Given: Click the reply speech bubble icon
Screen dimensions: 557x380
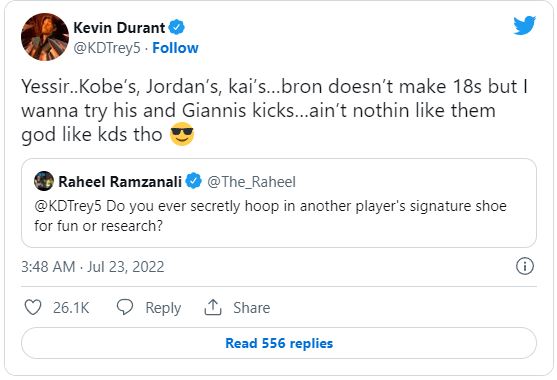Looking at the screenshot, I should point(125,307).
